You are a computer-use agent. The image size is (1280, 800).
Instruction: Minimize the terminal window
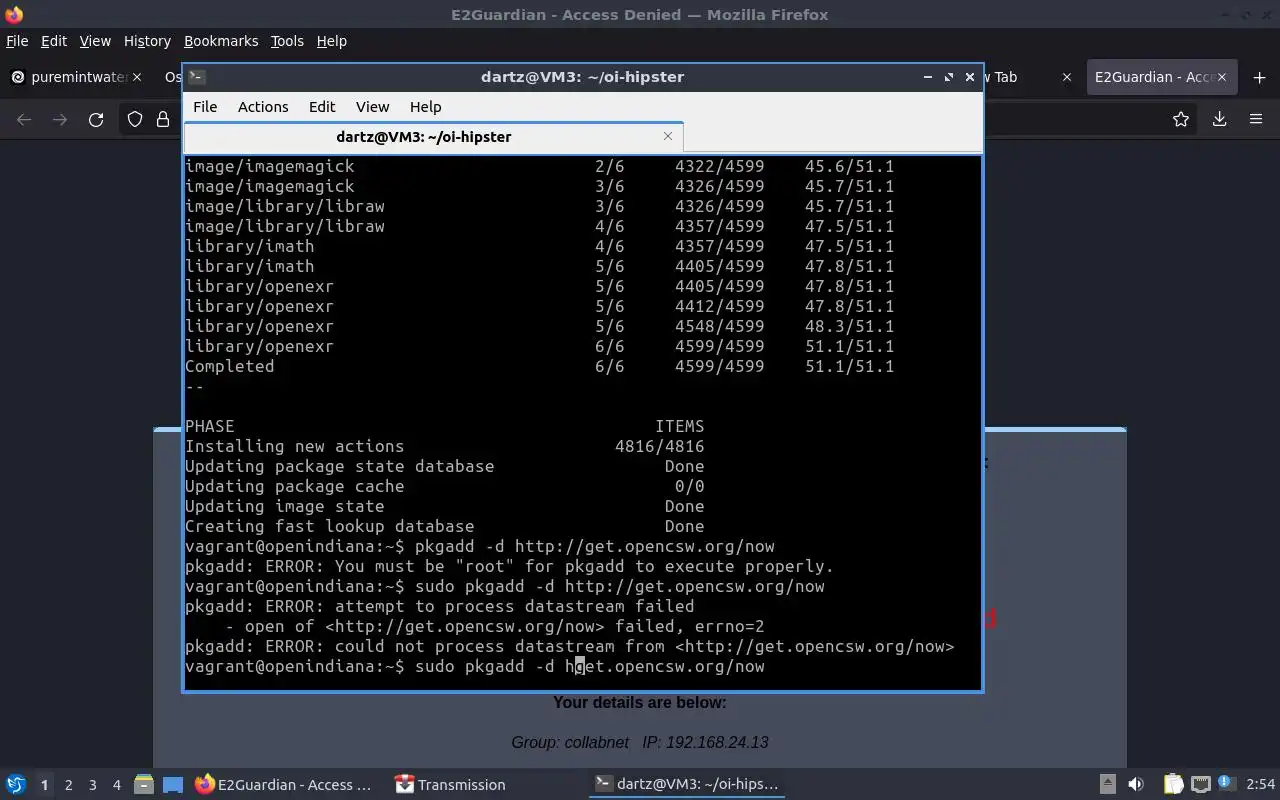[928, 77]
